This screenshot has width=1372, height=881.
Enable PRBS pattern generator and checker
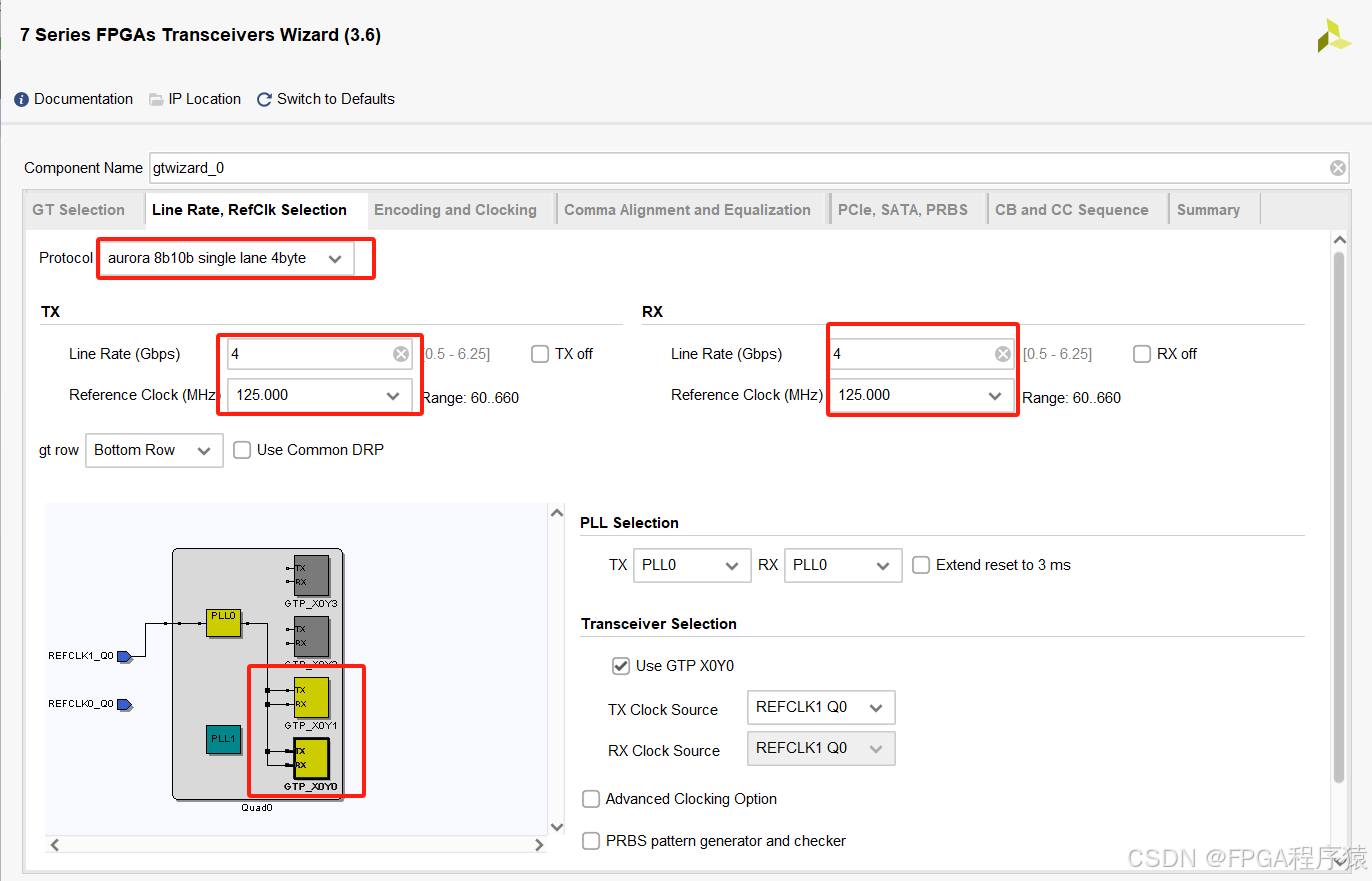point(591,841)
